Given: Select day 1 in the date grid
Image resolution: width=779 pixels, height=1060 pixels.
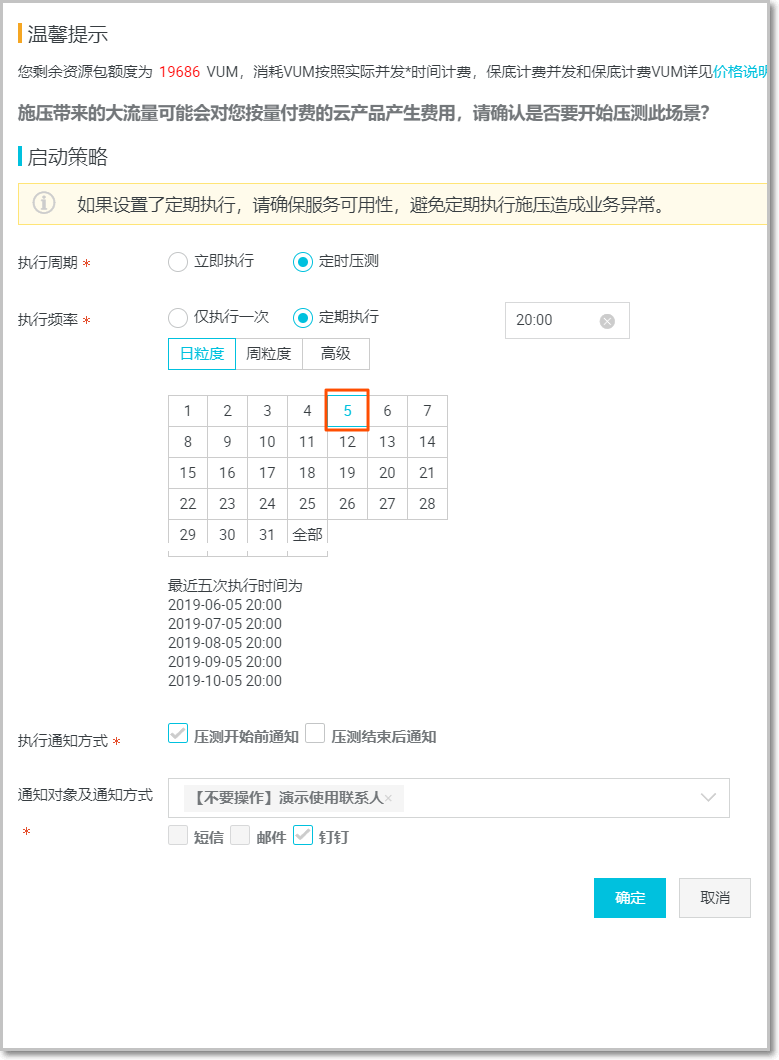Looking at the screenshot, I should tap(188, 411).
